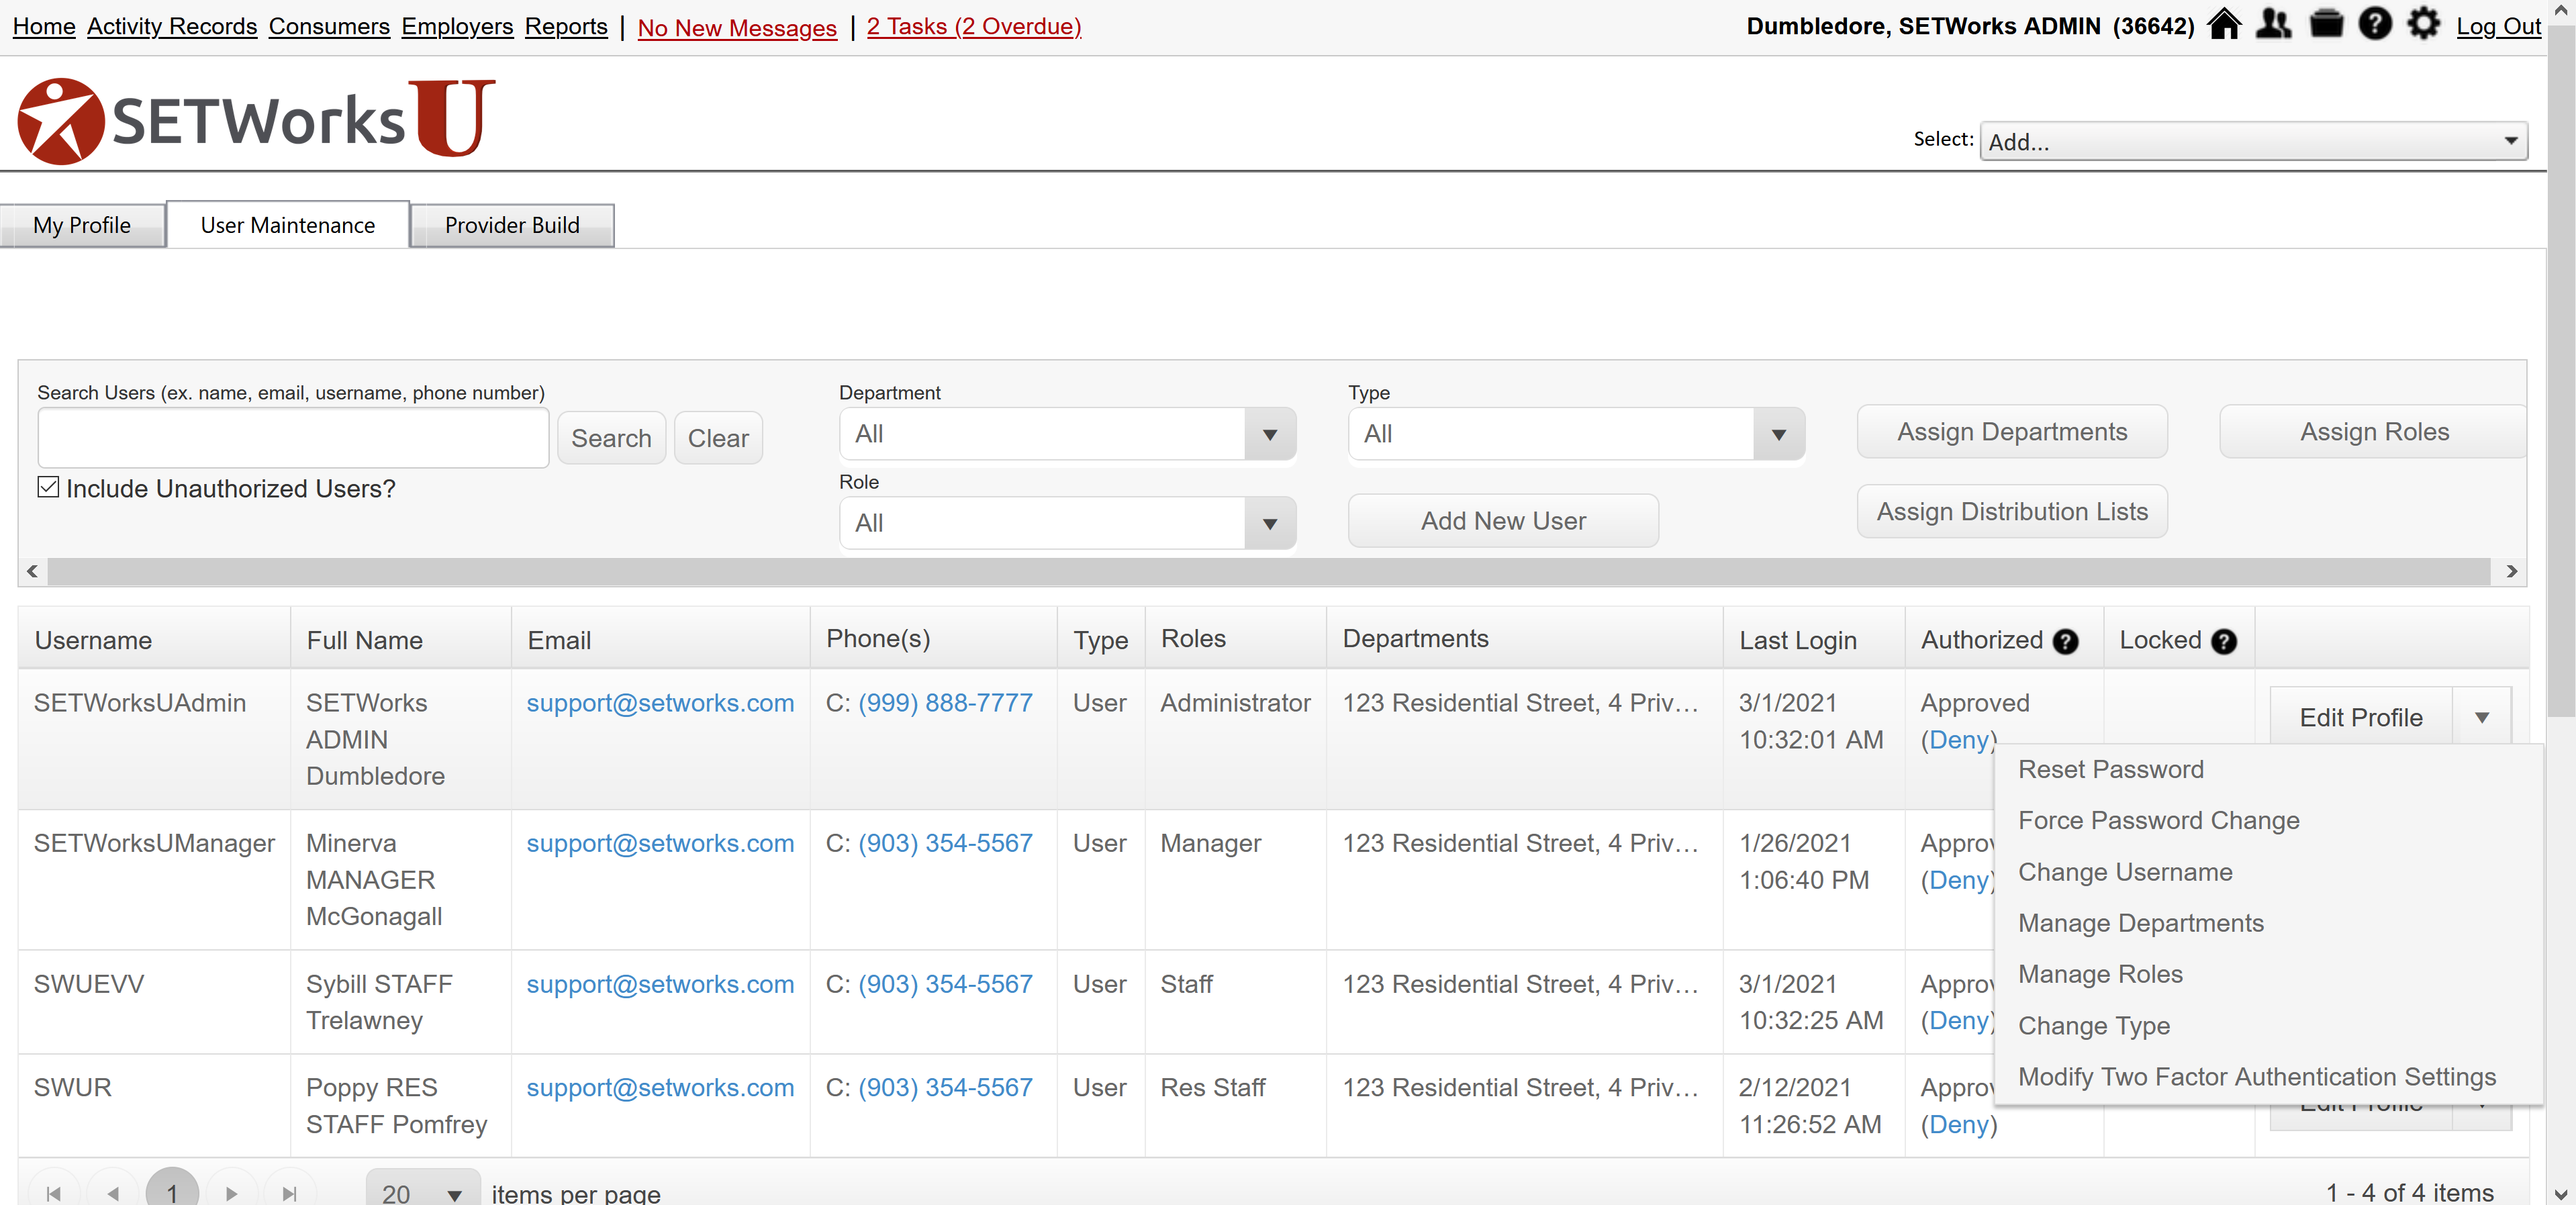Viewport: 2576px width, 1205px height.
Task: Switch to the Provider Build tab
Action: pos(511,225)
